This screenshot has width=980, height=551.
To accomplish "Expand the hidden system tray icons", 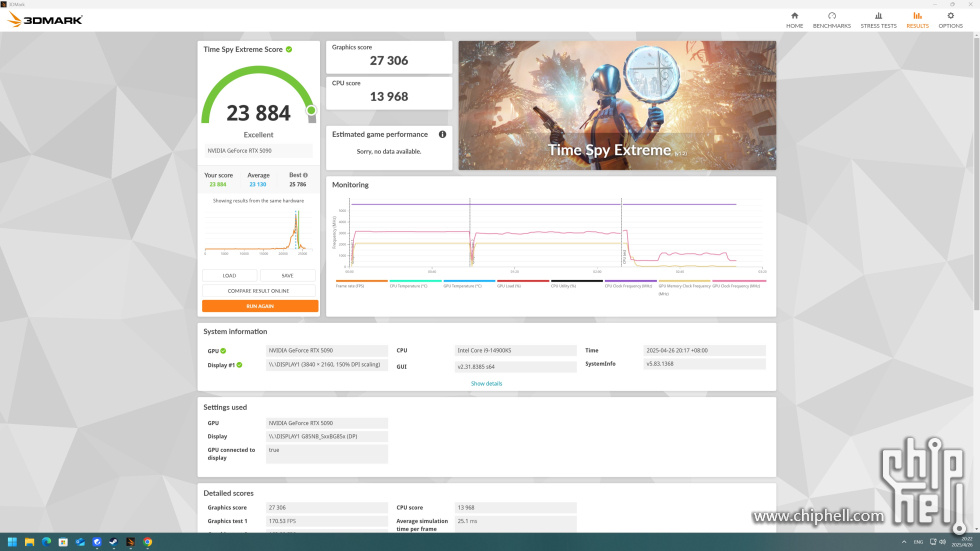I will [904, 542].
